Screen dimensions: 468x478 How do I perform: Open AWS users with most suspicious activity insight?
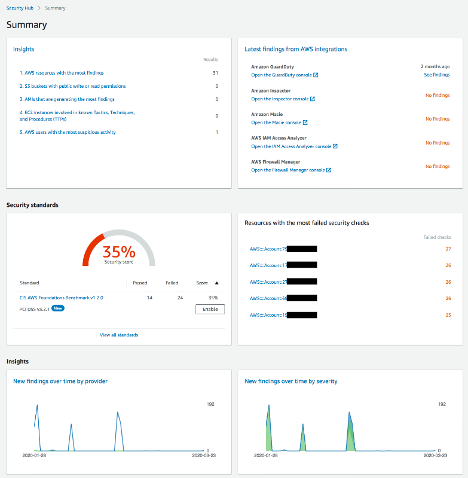(x=68, y=132)
